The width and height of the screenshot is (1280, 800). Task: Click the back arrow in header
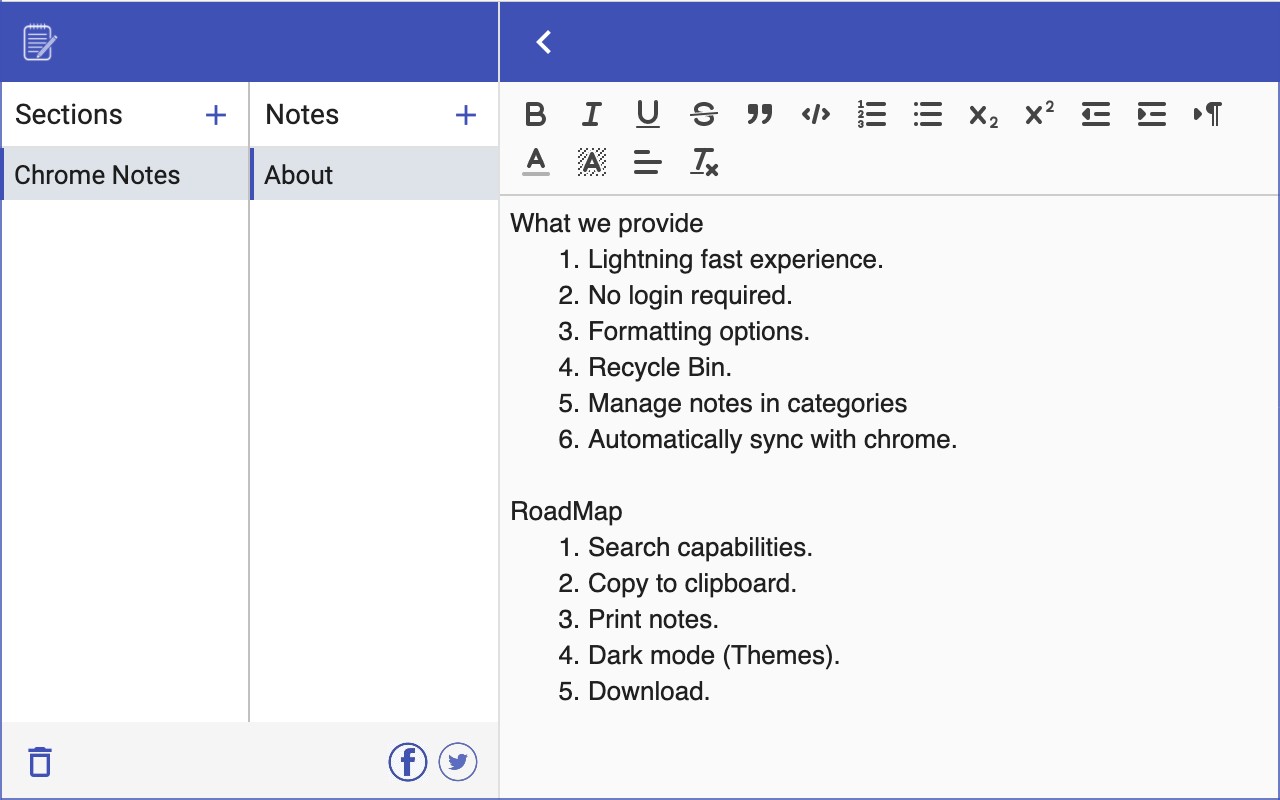pyautogui.click(x=544, y=42)
